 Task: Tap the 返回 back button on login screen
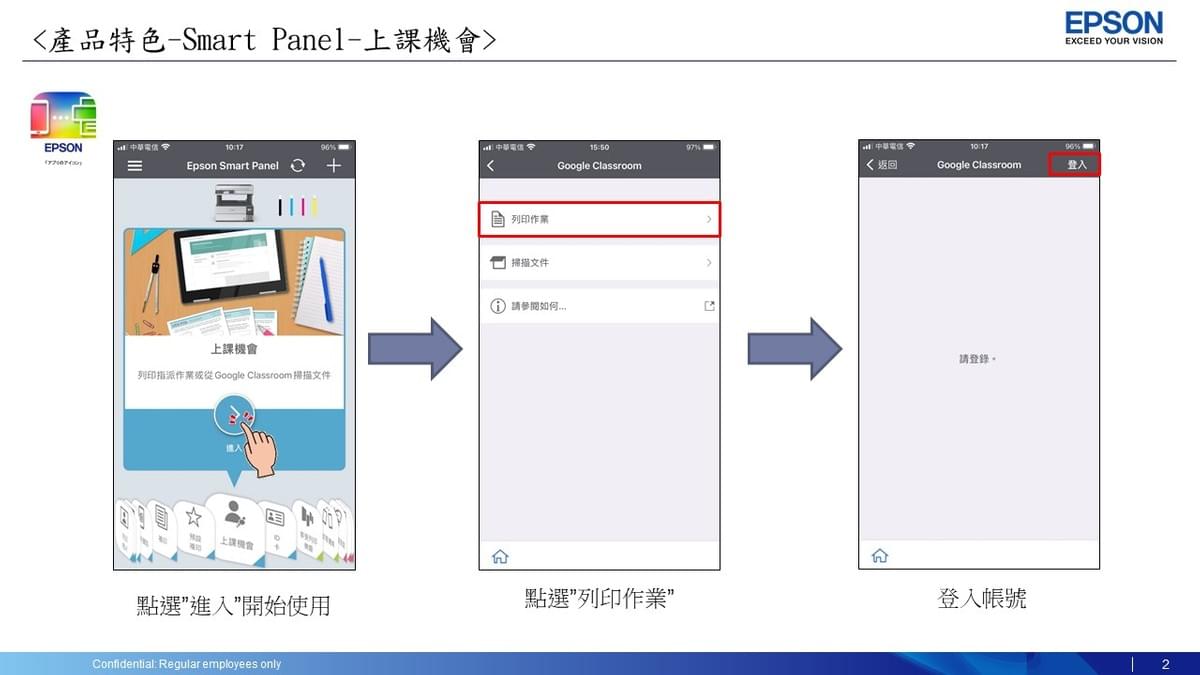(882, 165)
